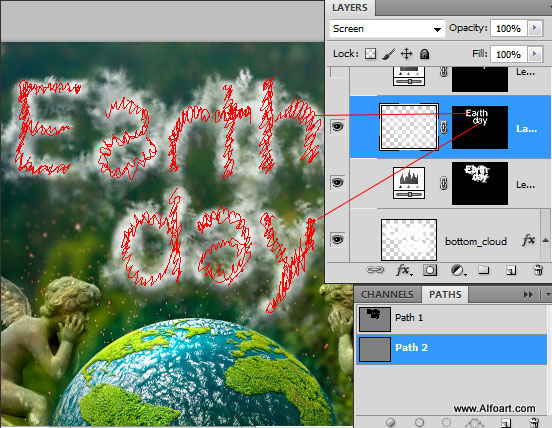Select the Earth day mask thumbnail on the selected layer
Screen dimensions: 552x428
point(480,127)
